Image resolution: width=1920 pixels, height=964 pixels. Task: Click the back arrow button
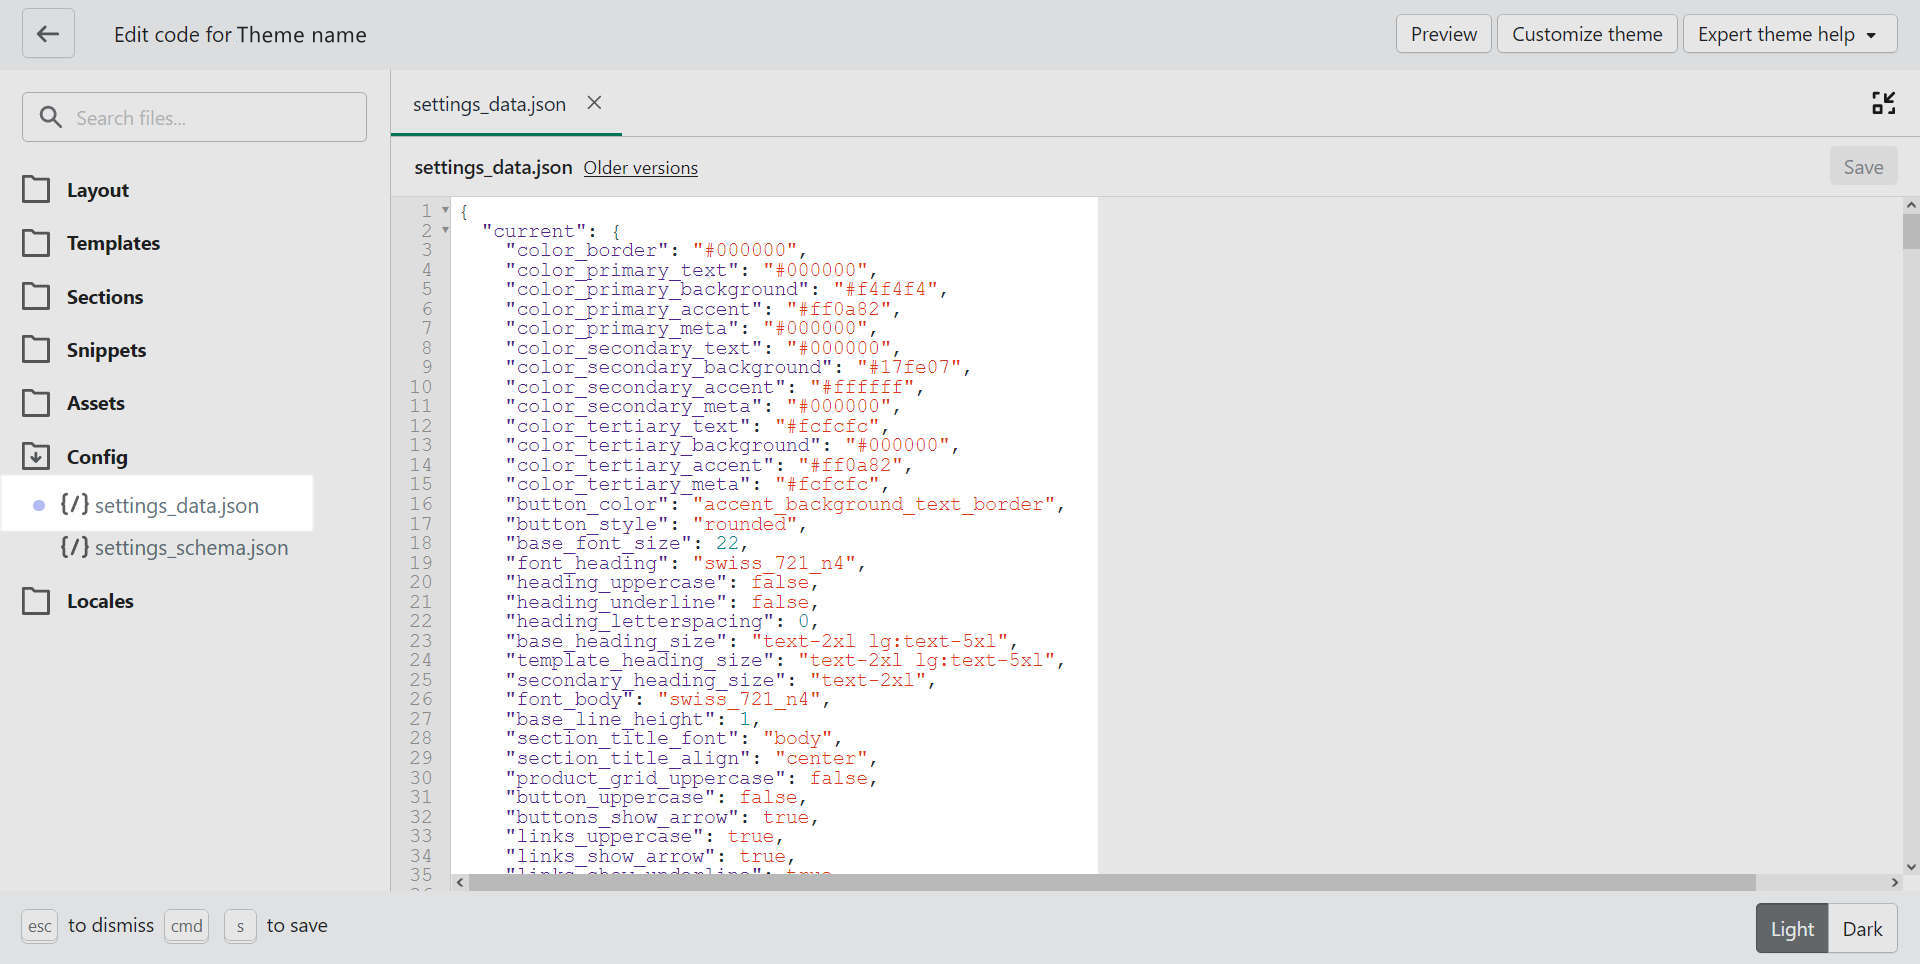point(48,34)
